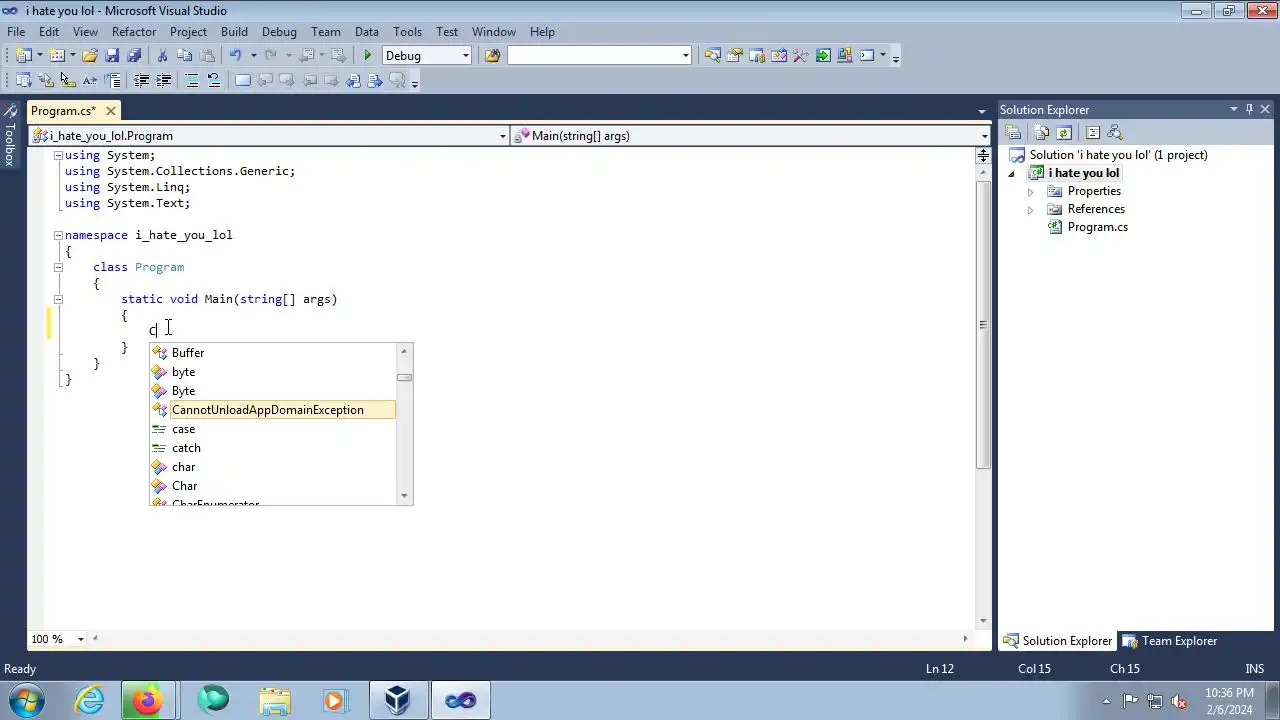The height and width of the screenshot is (720, 1280).
Task: Click Refresh icon in Solution Explorer
Action: pos(1064,133)
